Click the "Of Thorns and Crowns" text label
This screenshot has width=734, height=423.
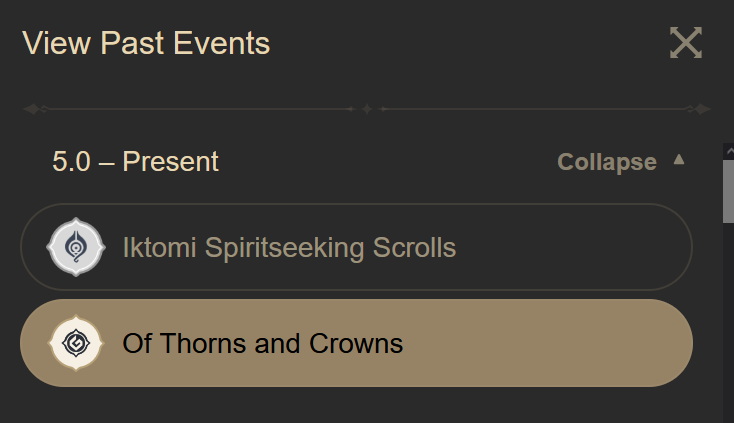pyautogui.click(x=262, y=343)
